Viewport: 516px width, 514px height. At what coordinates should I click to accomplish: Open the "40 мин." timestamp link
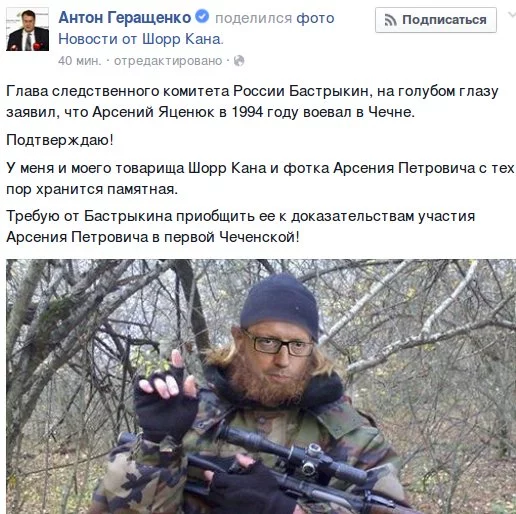[79, 61]
